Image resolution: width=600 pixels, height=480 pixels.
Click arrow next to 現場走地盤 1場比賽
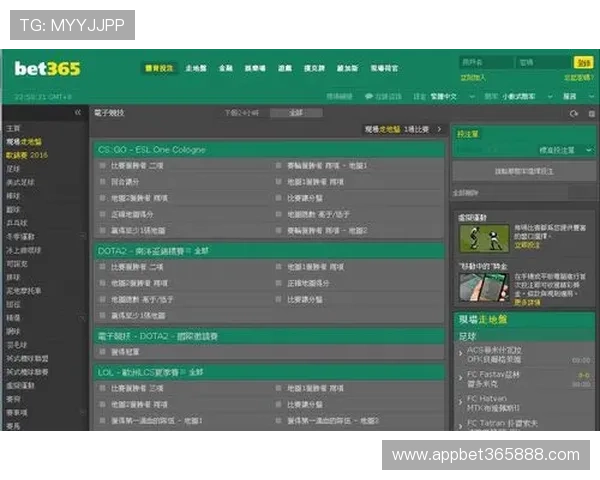[x=439, y=129]
